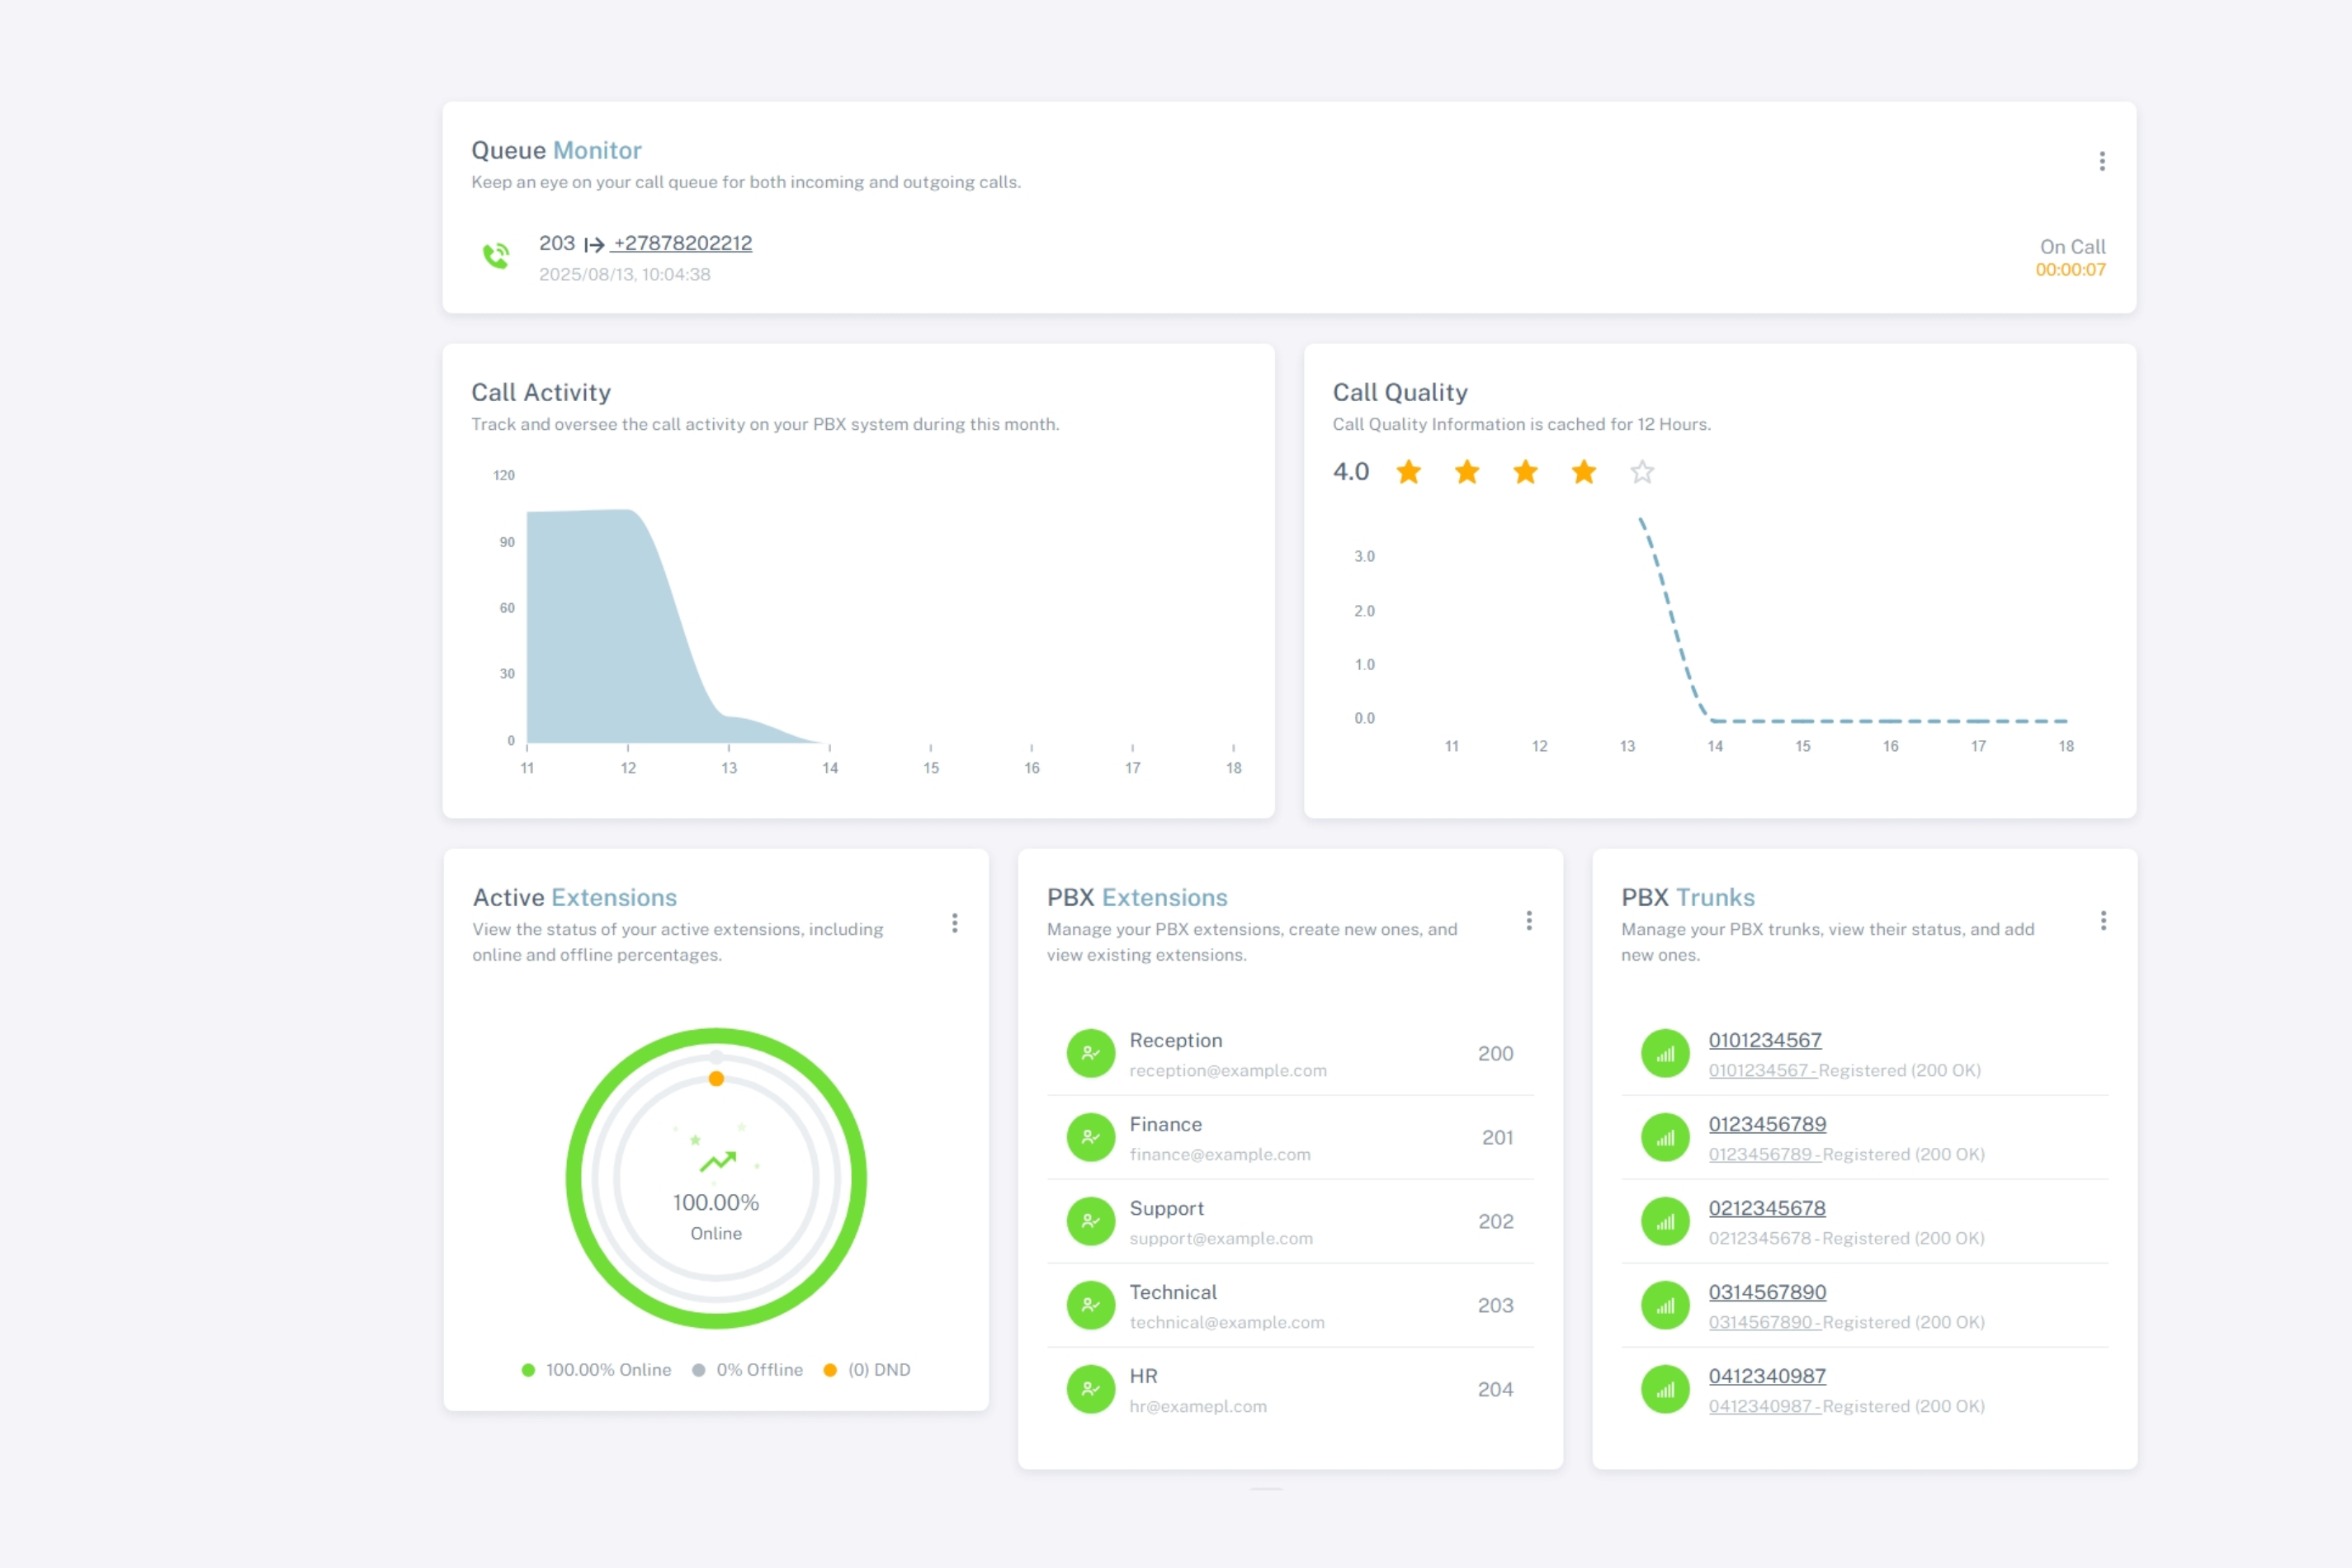Viewport: 2352px width, 1568px height.
Task: Open trunk 0123456789 link
Action: (1767, 1124)
